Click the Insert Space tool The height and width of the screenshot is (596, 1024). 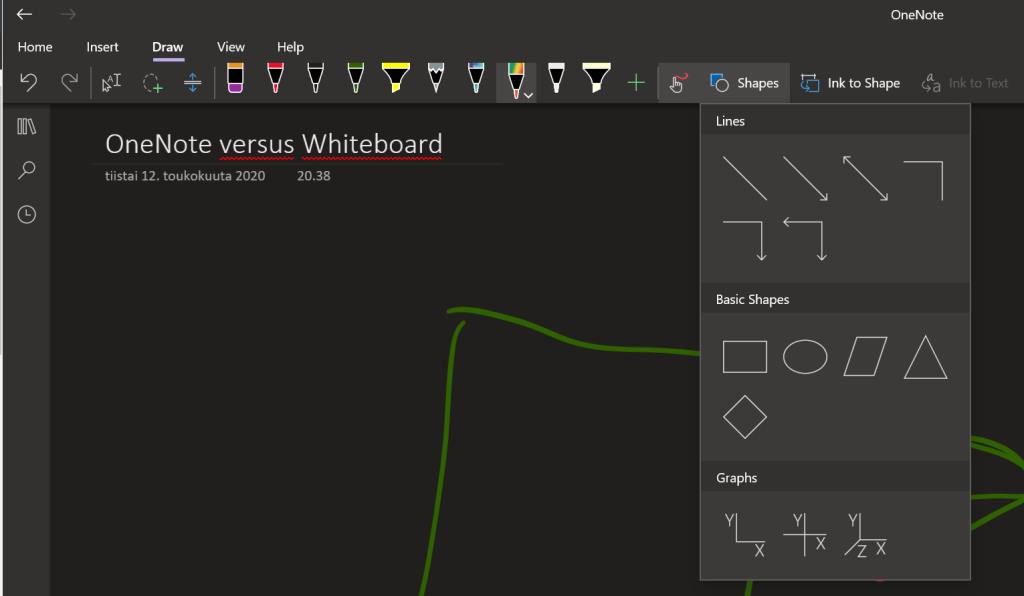[x=193, y=83]
